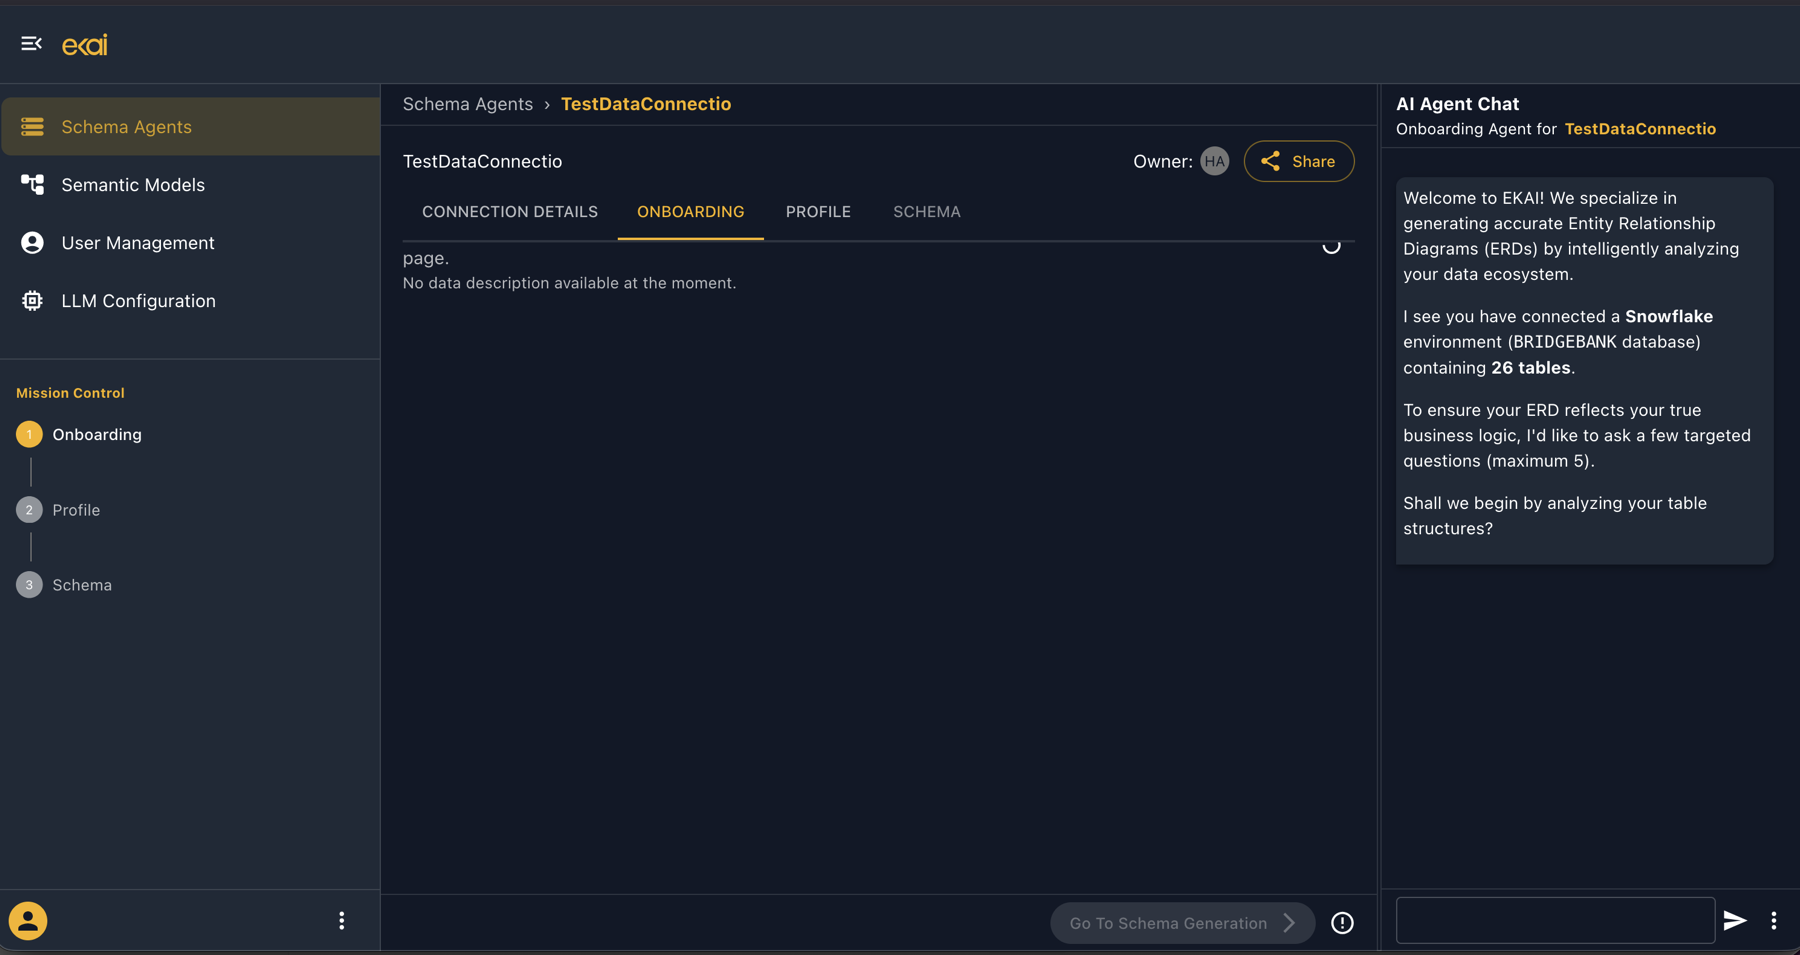
Task: Click the 'No data description available' text
Action: pos(569,283)
